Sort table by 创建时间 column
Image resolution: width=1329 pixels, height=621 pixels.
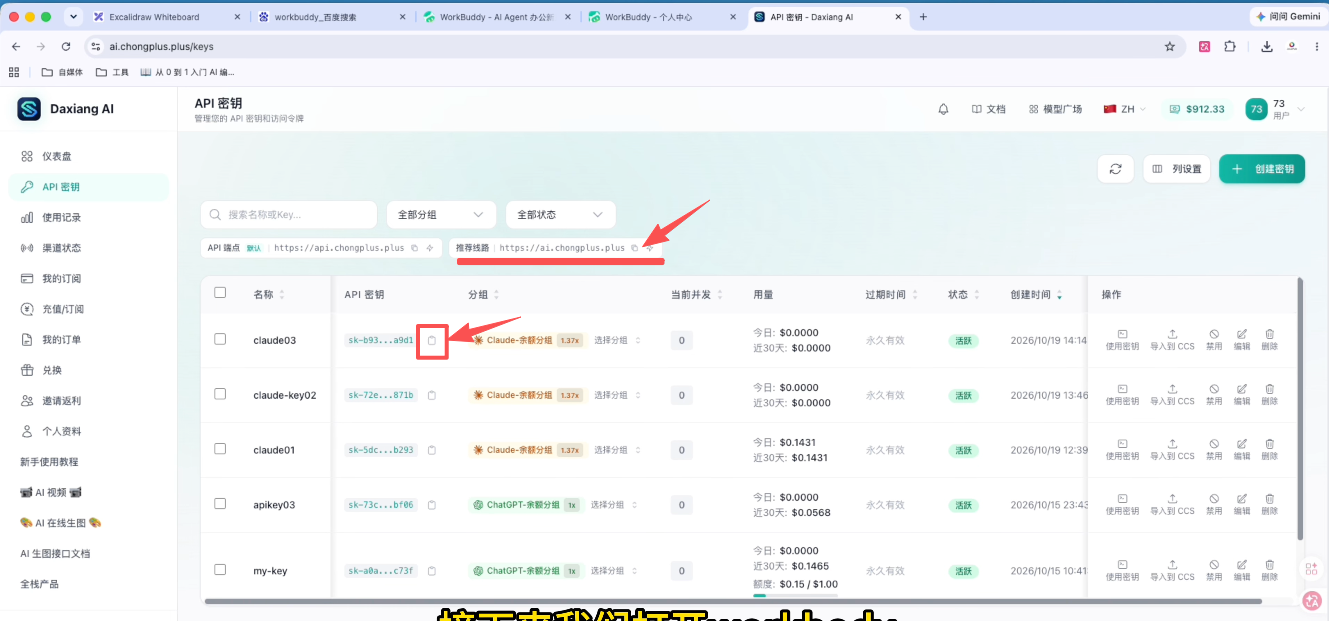click(1036, 295)
